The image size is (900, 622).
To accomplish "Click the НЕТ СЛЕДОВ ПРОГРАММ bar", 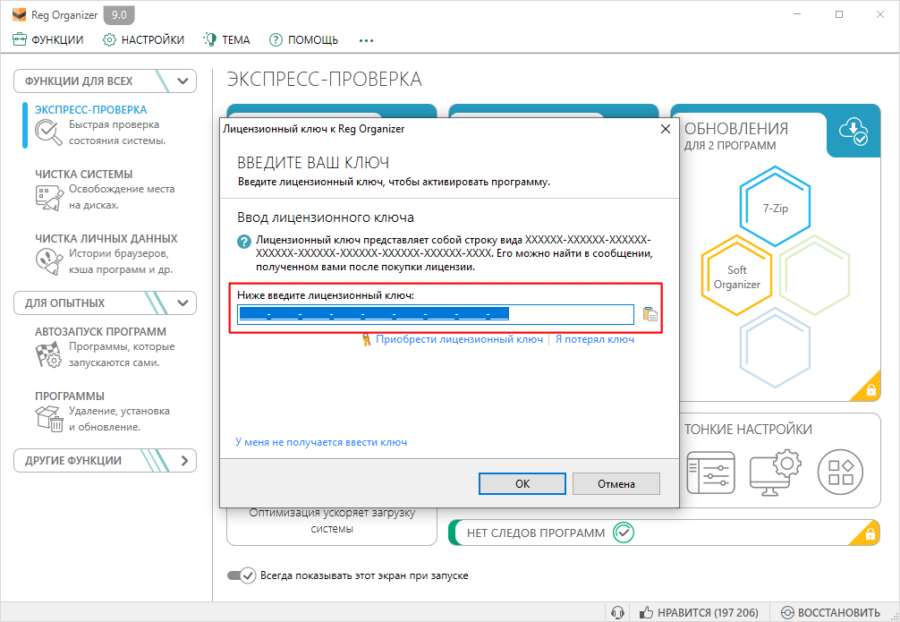I will (664, 532).
